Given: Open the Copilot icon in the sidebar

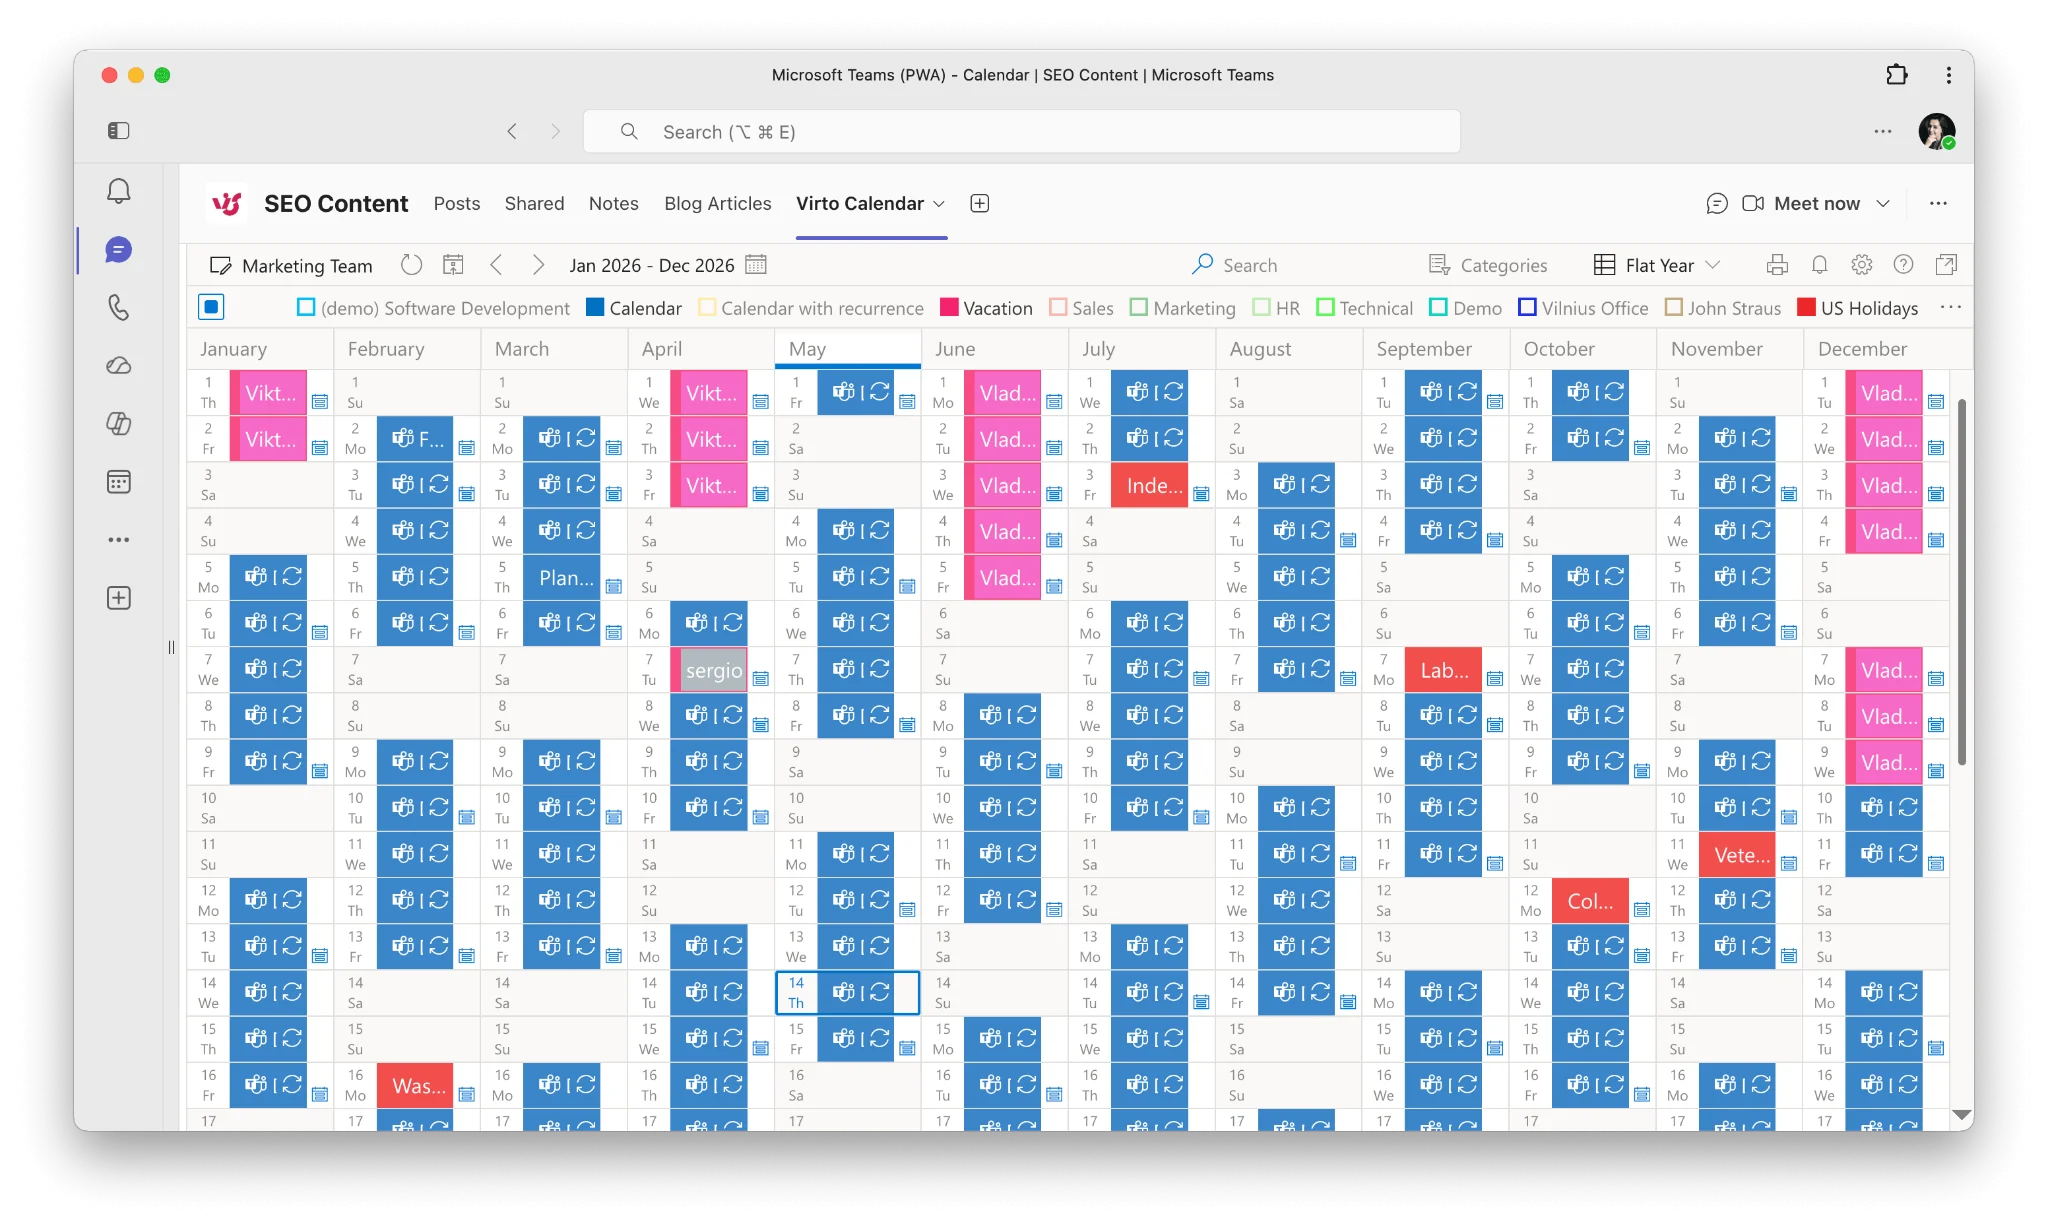Looking at the screenshot, I should [118, 424].
